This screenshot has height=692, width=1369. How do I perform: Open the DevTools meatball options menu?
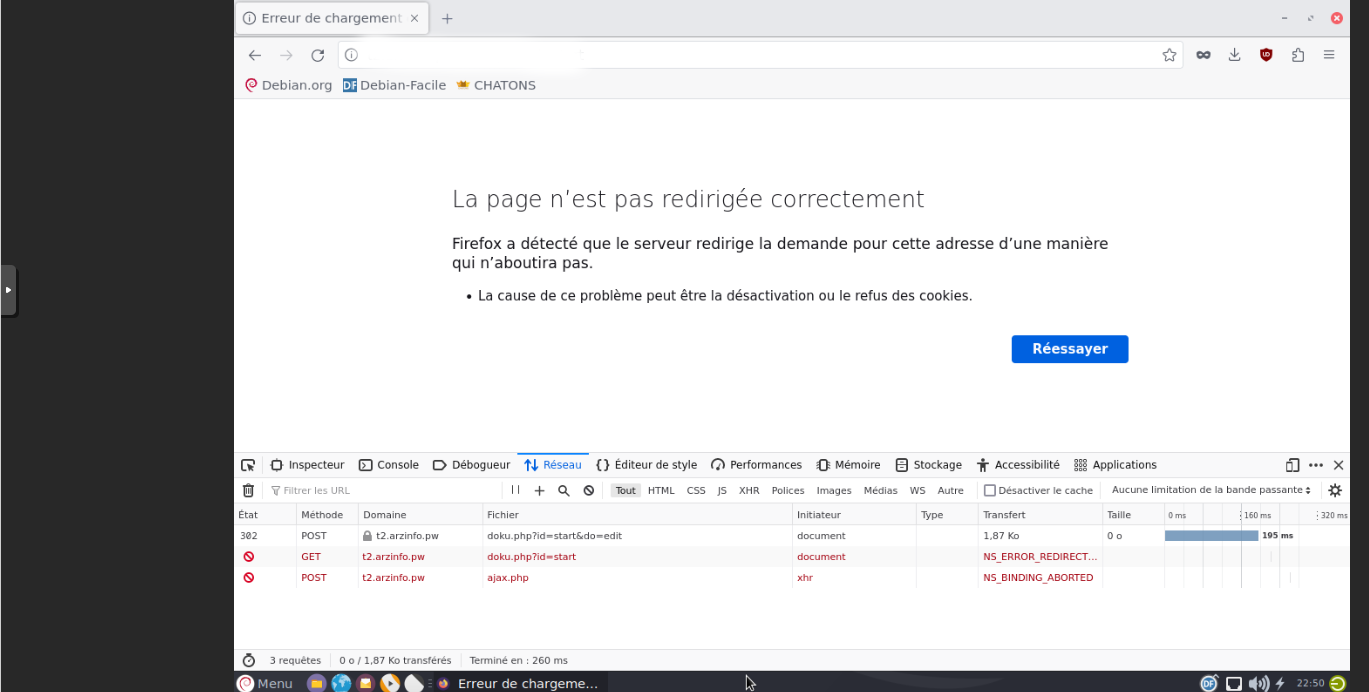click(x=1315, y=464)
